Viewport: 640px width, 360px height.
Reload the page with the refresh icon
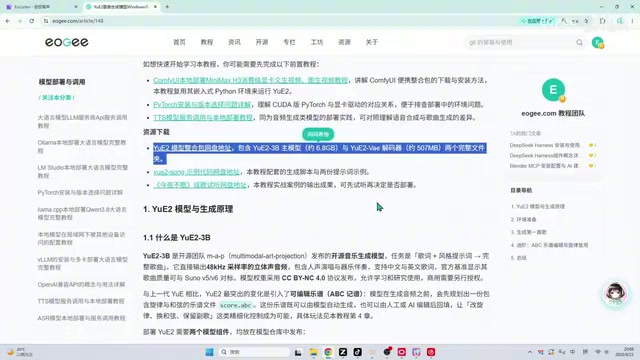tap(31, 21)
